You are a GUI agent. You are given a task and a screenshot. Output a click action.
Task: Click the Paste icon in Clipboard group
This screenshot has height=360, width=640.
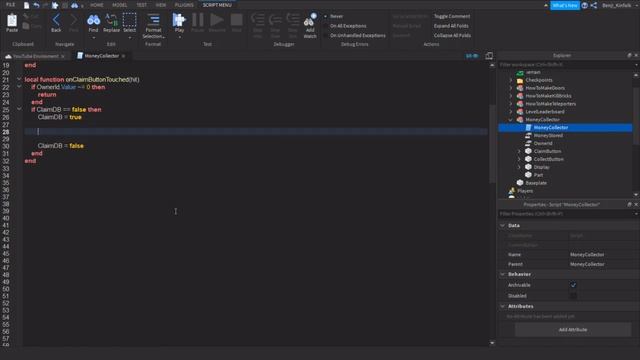pyautogui.click(x=12, y=20)
